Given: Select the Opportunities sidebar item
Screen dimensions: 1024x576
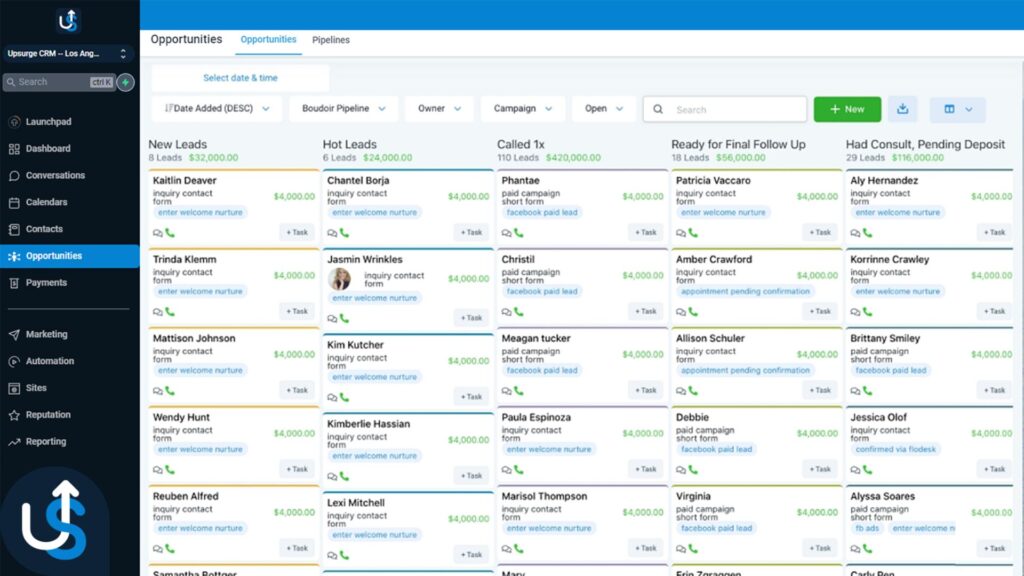Looking at the screenshot, I should pos(70,256).
